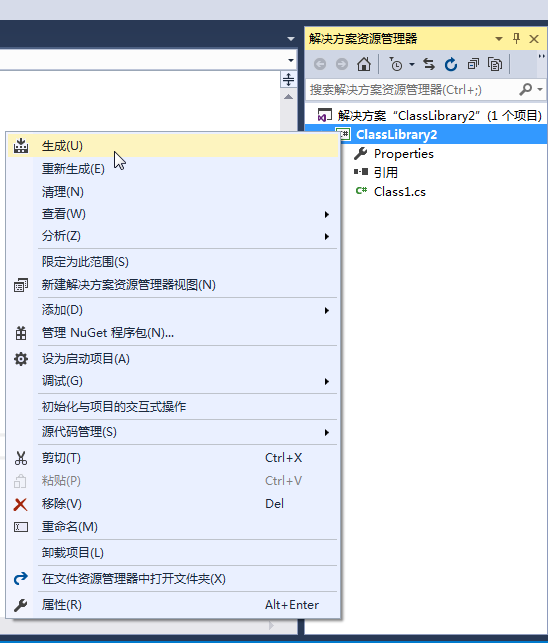
Task: Click the references icon beside 引用
Action: (361, 172)
